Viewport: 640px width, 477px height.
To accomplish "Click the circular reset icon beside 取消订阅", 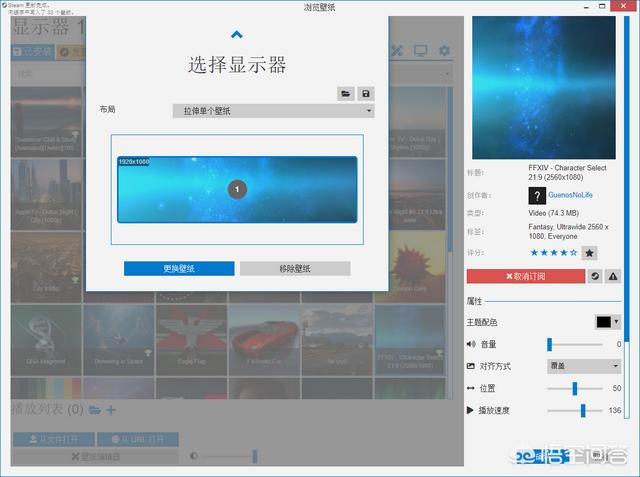I will 595,276.
